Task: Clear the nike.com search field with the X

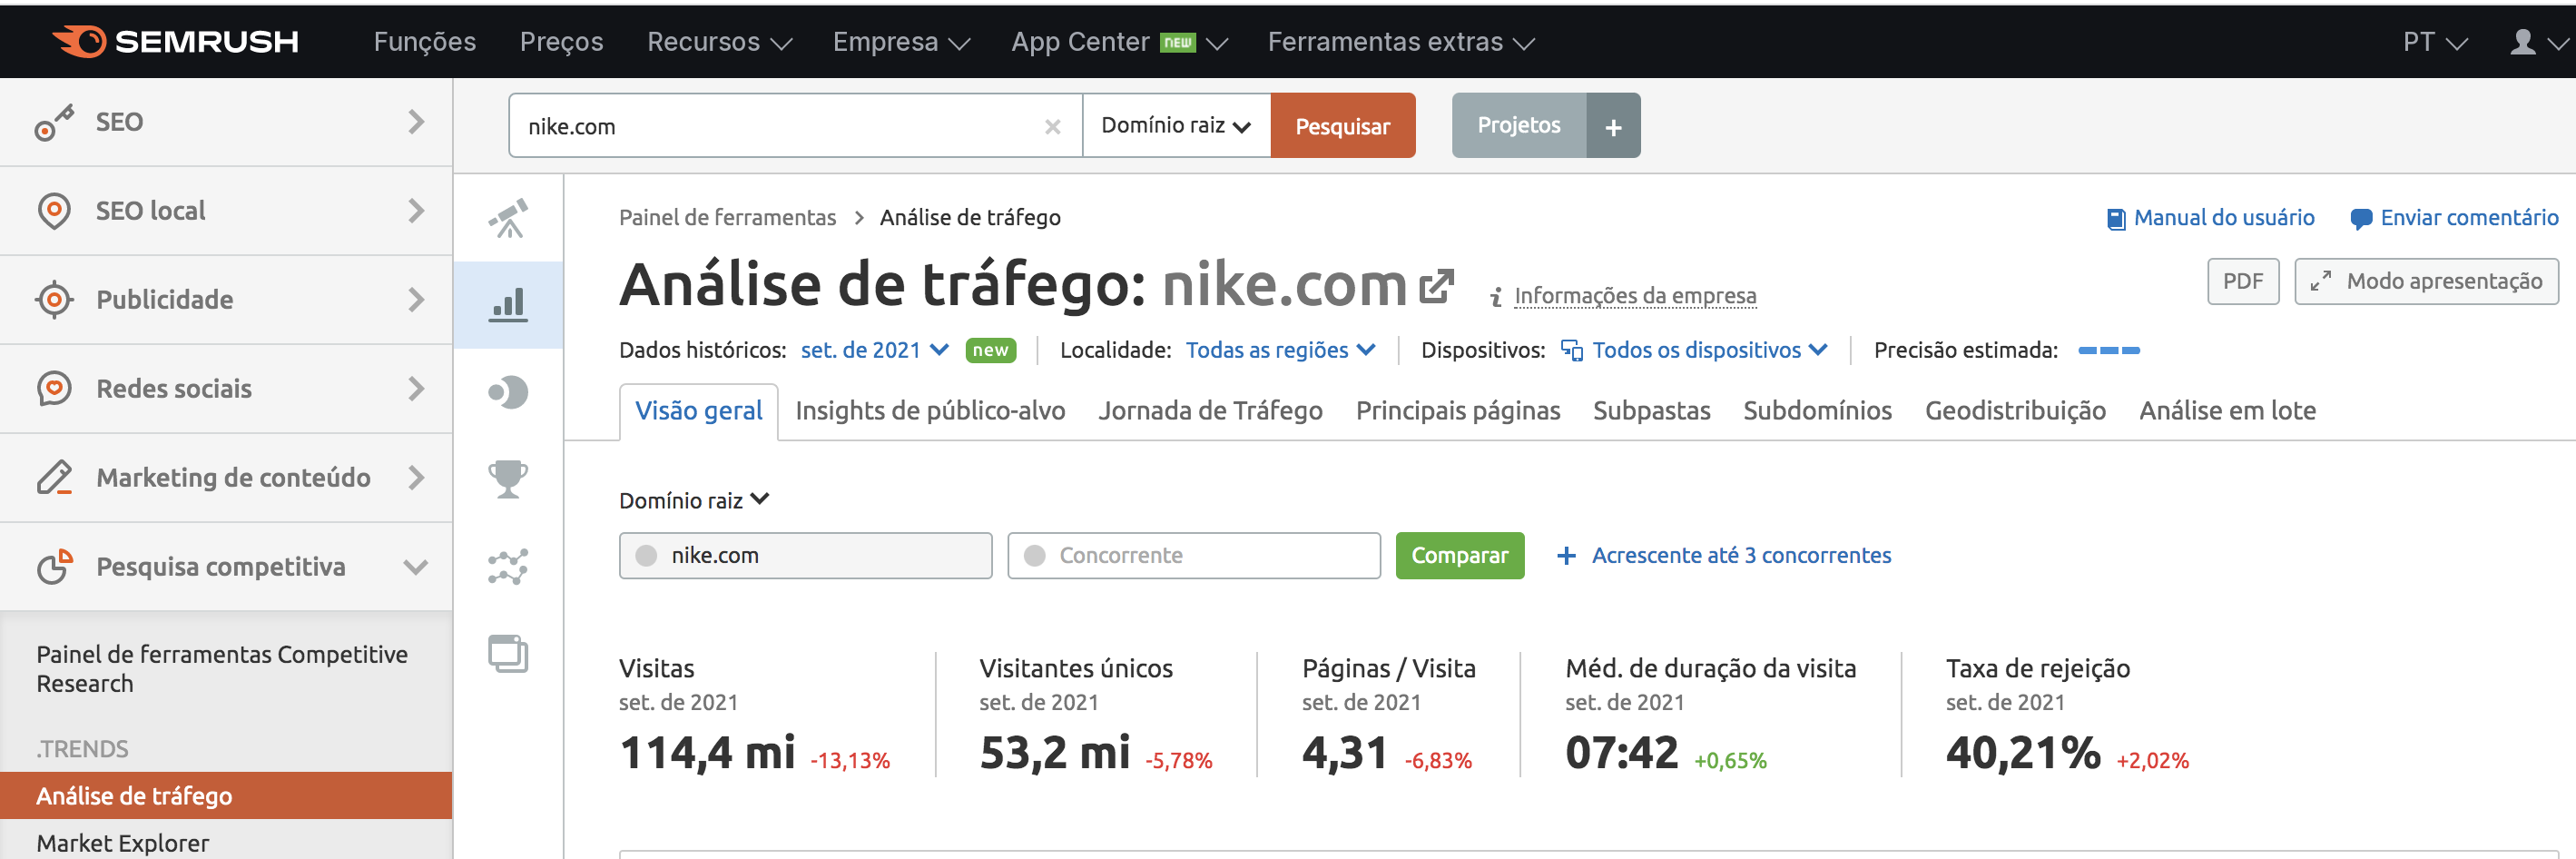Action: [1052, 126]
